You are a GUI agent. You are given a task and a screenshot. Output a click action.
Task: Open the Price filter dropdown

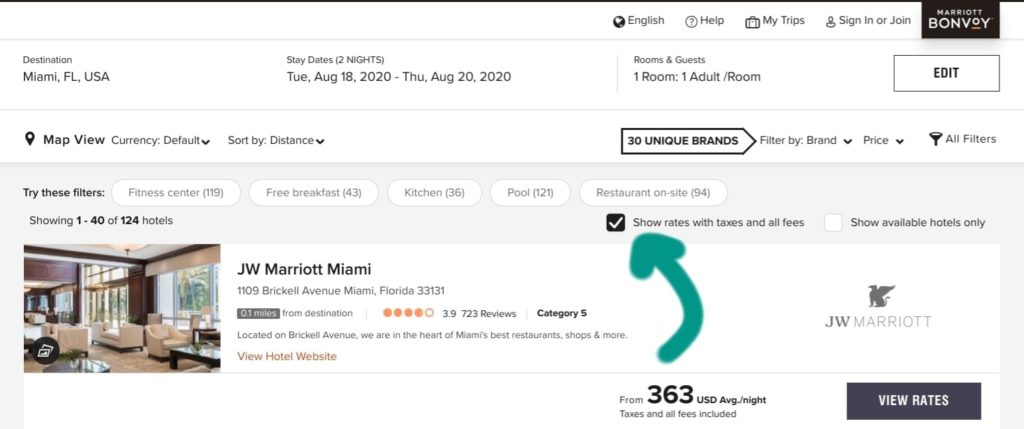pos(884,141)
